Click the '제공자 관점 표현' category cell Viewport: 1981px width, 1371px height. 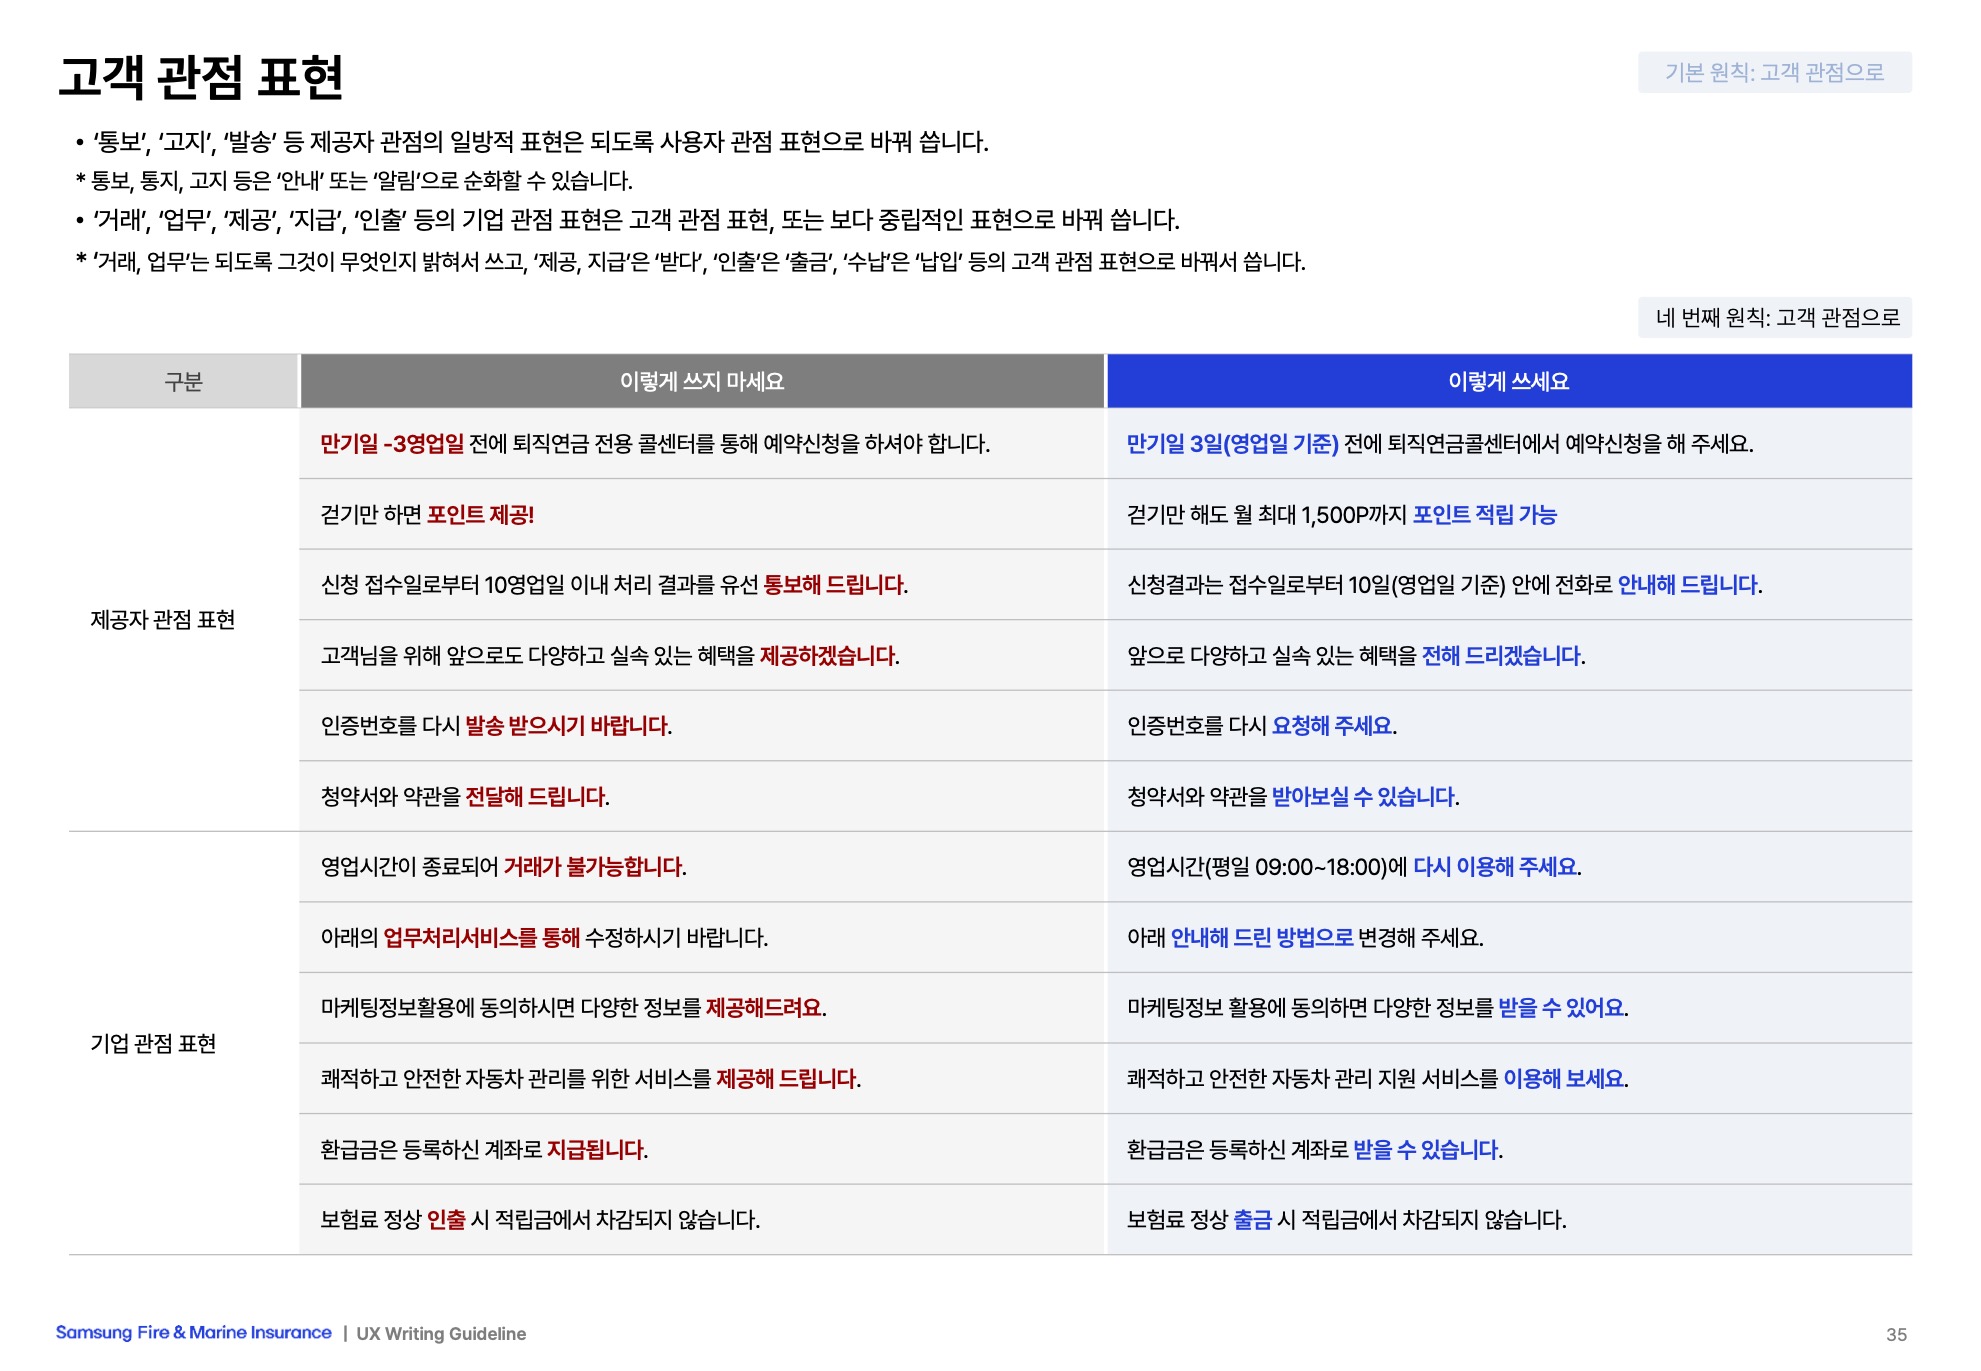click(162, 620)
